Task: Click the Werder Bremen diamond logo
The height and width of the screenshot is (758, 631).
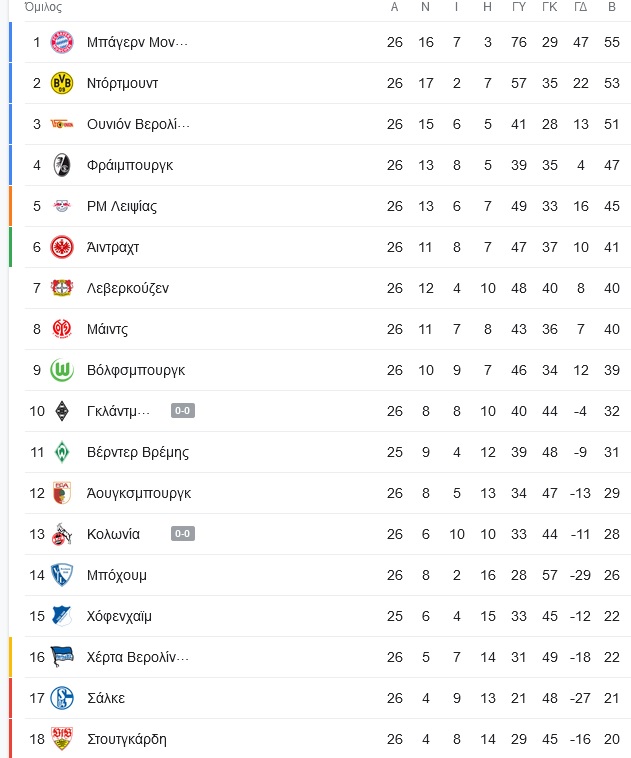Action: 62,452
